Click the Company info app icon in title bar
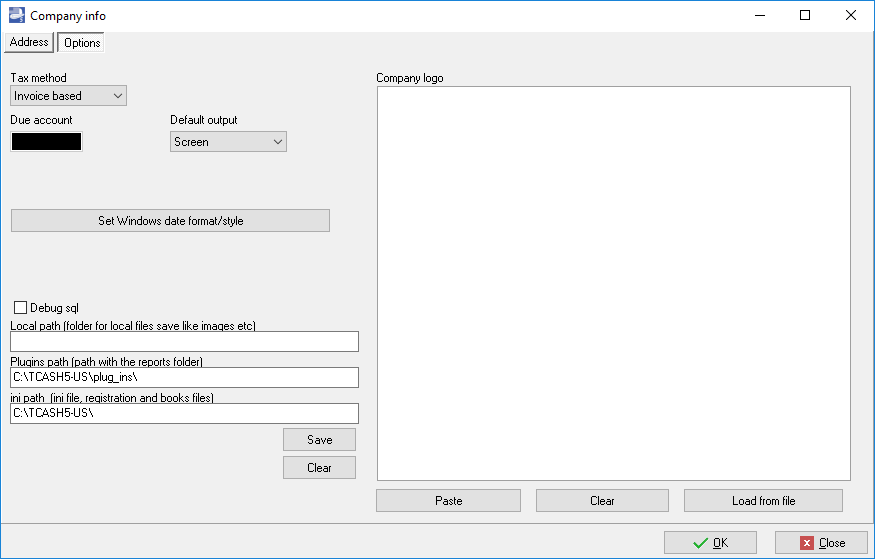 (16, 15)
